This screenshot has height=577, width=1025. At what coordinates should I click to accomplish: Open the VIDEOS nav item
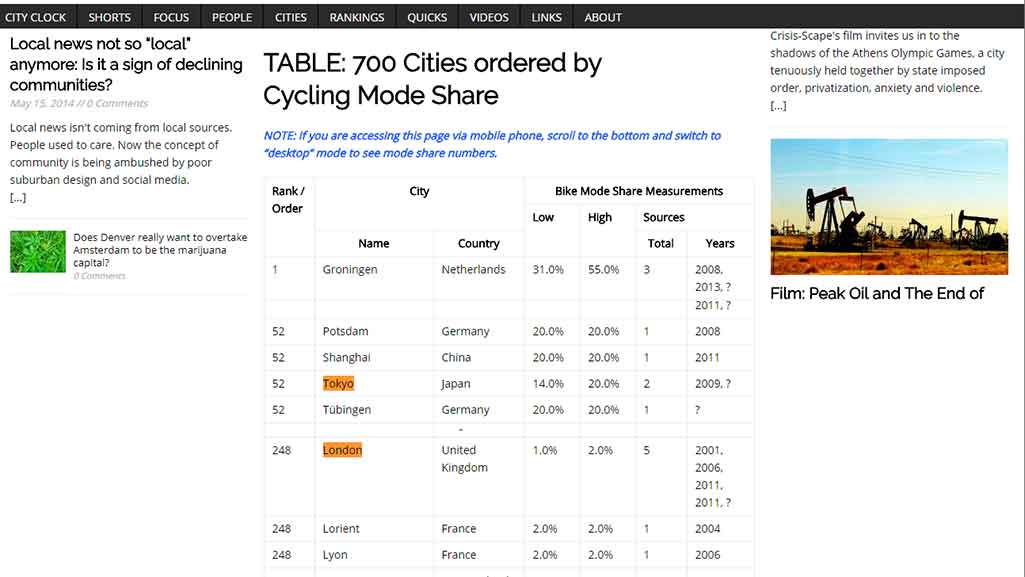(x=488, y=17)
